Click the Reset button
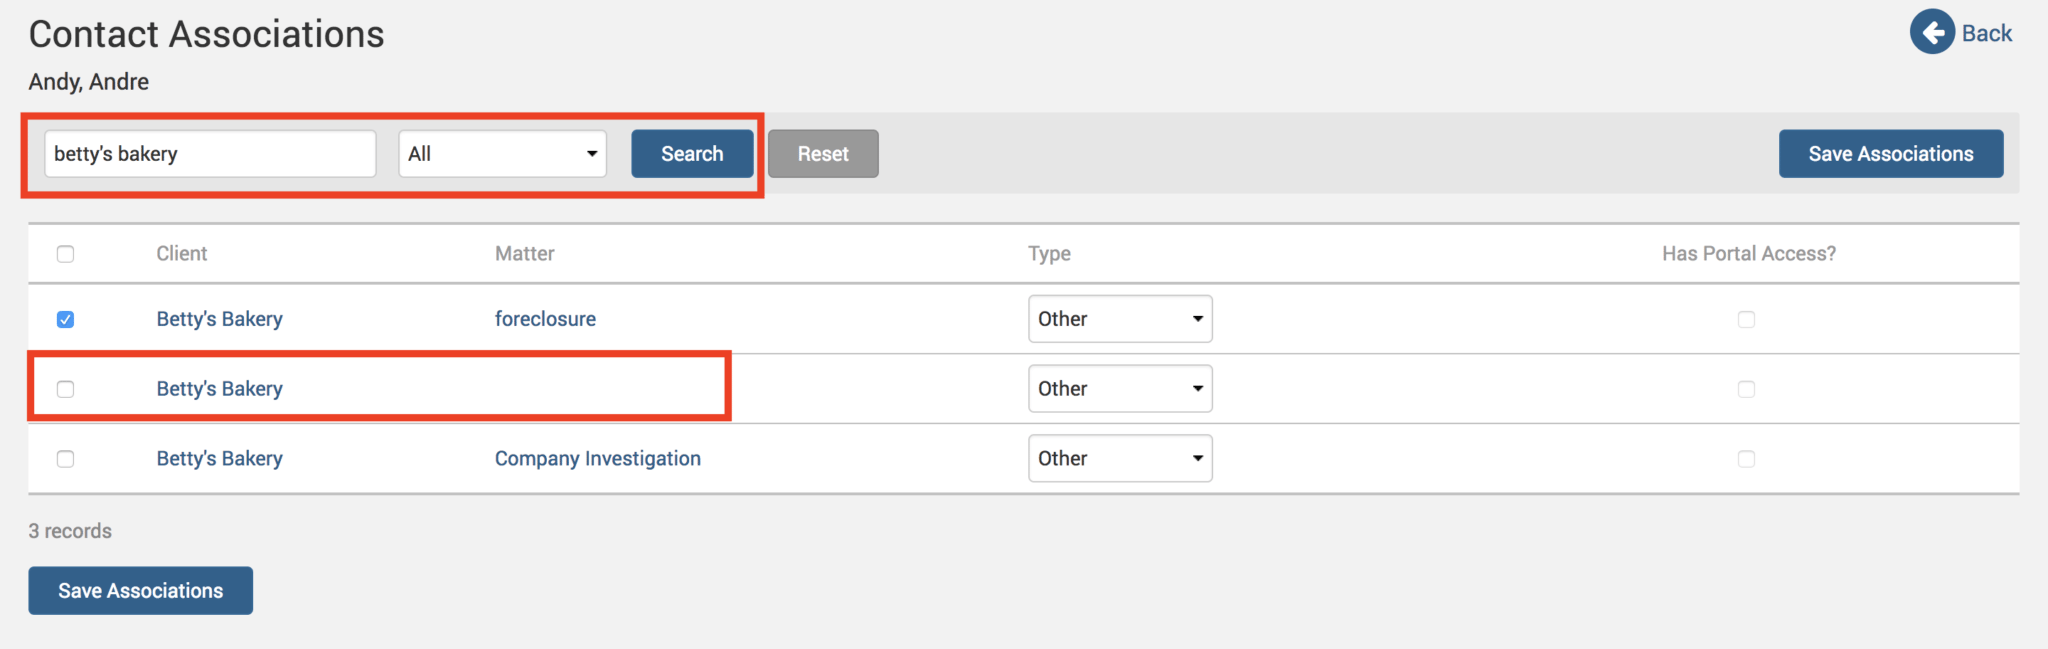 [x=822, y=154]
